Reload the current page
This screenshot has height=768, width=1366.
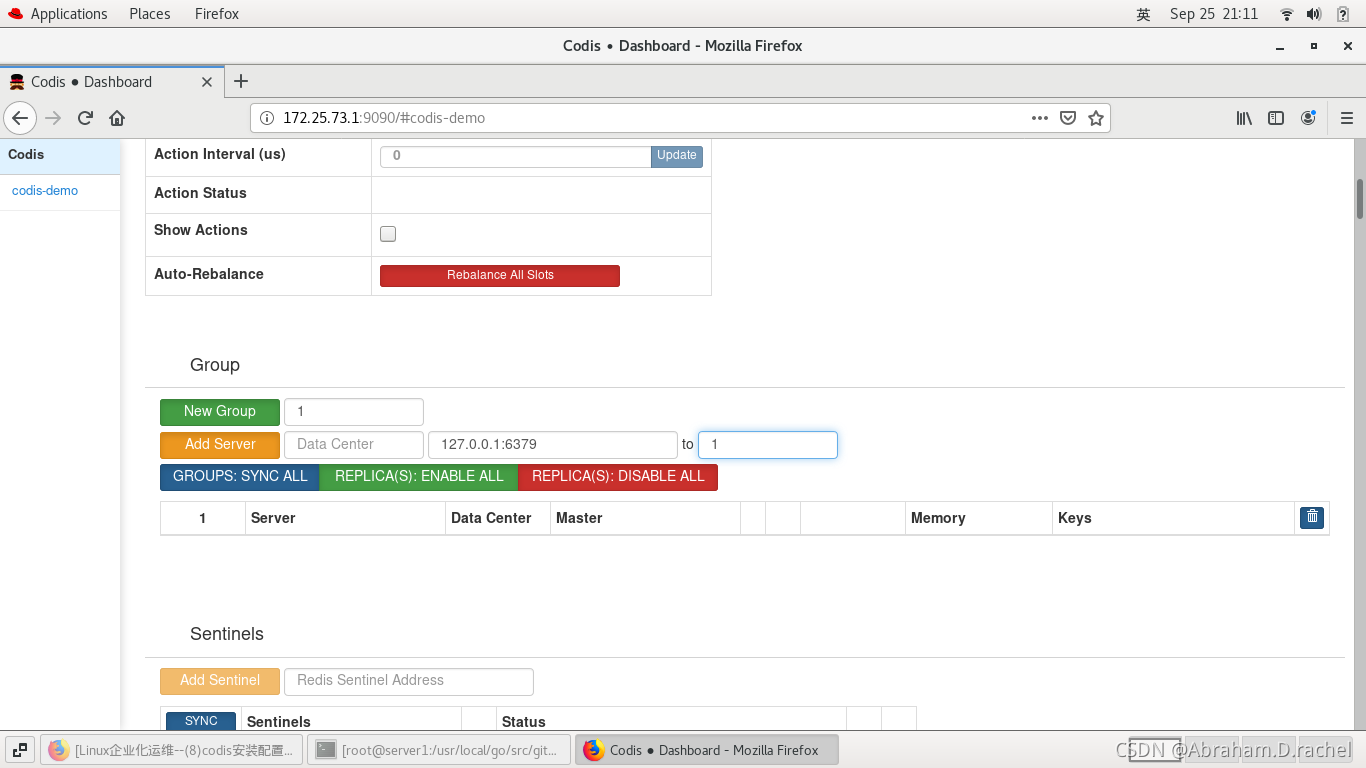pos(85,118)
